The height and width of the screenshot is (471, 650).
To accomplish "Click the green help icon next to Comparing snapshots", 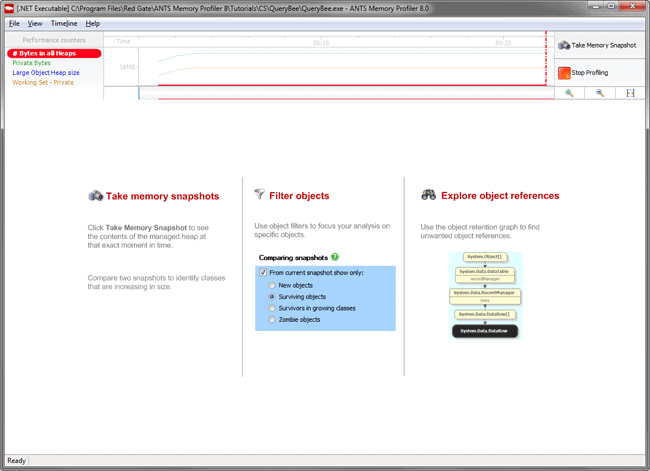I will (x=335, y=258).
